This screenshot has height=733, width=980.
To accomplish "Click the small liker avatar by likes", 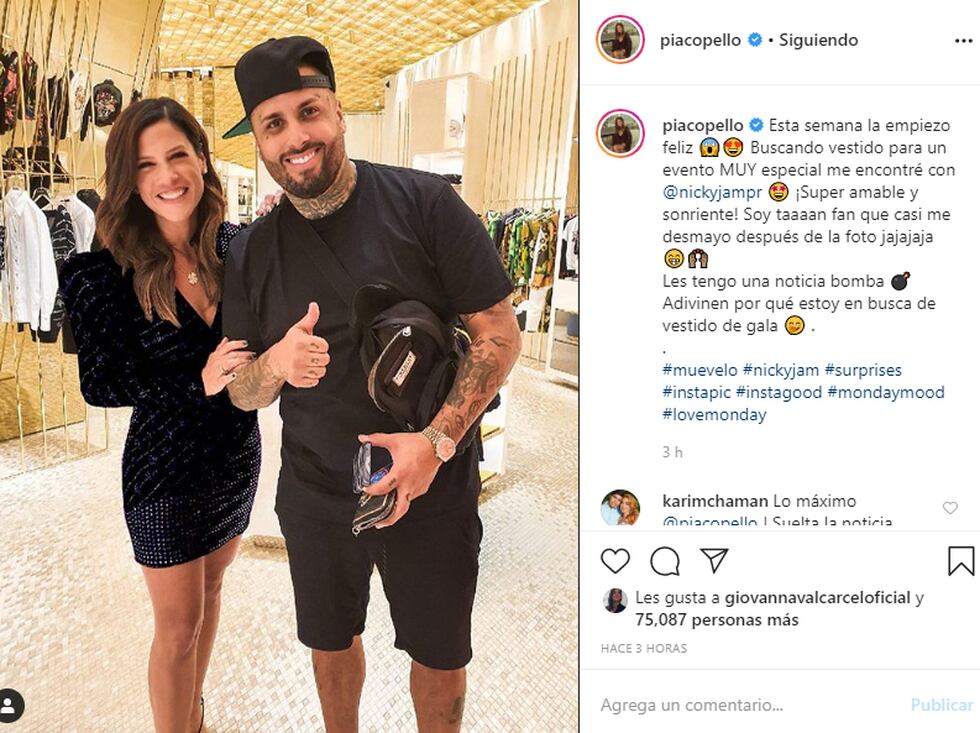I will (615, 601).
